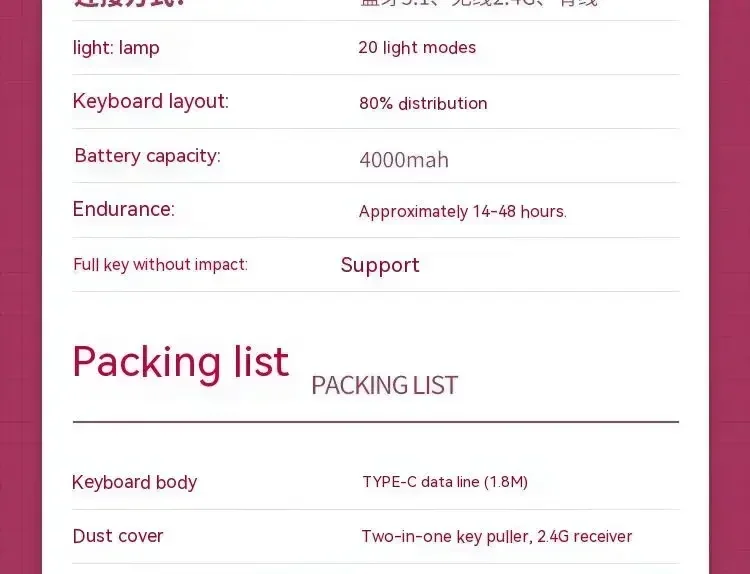The width and height of the screenshot is (750, 574).
Task: Select 'Two-in-one key puller, 2.4G receiver' text
Action: click(x=497, y=537)
